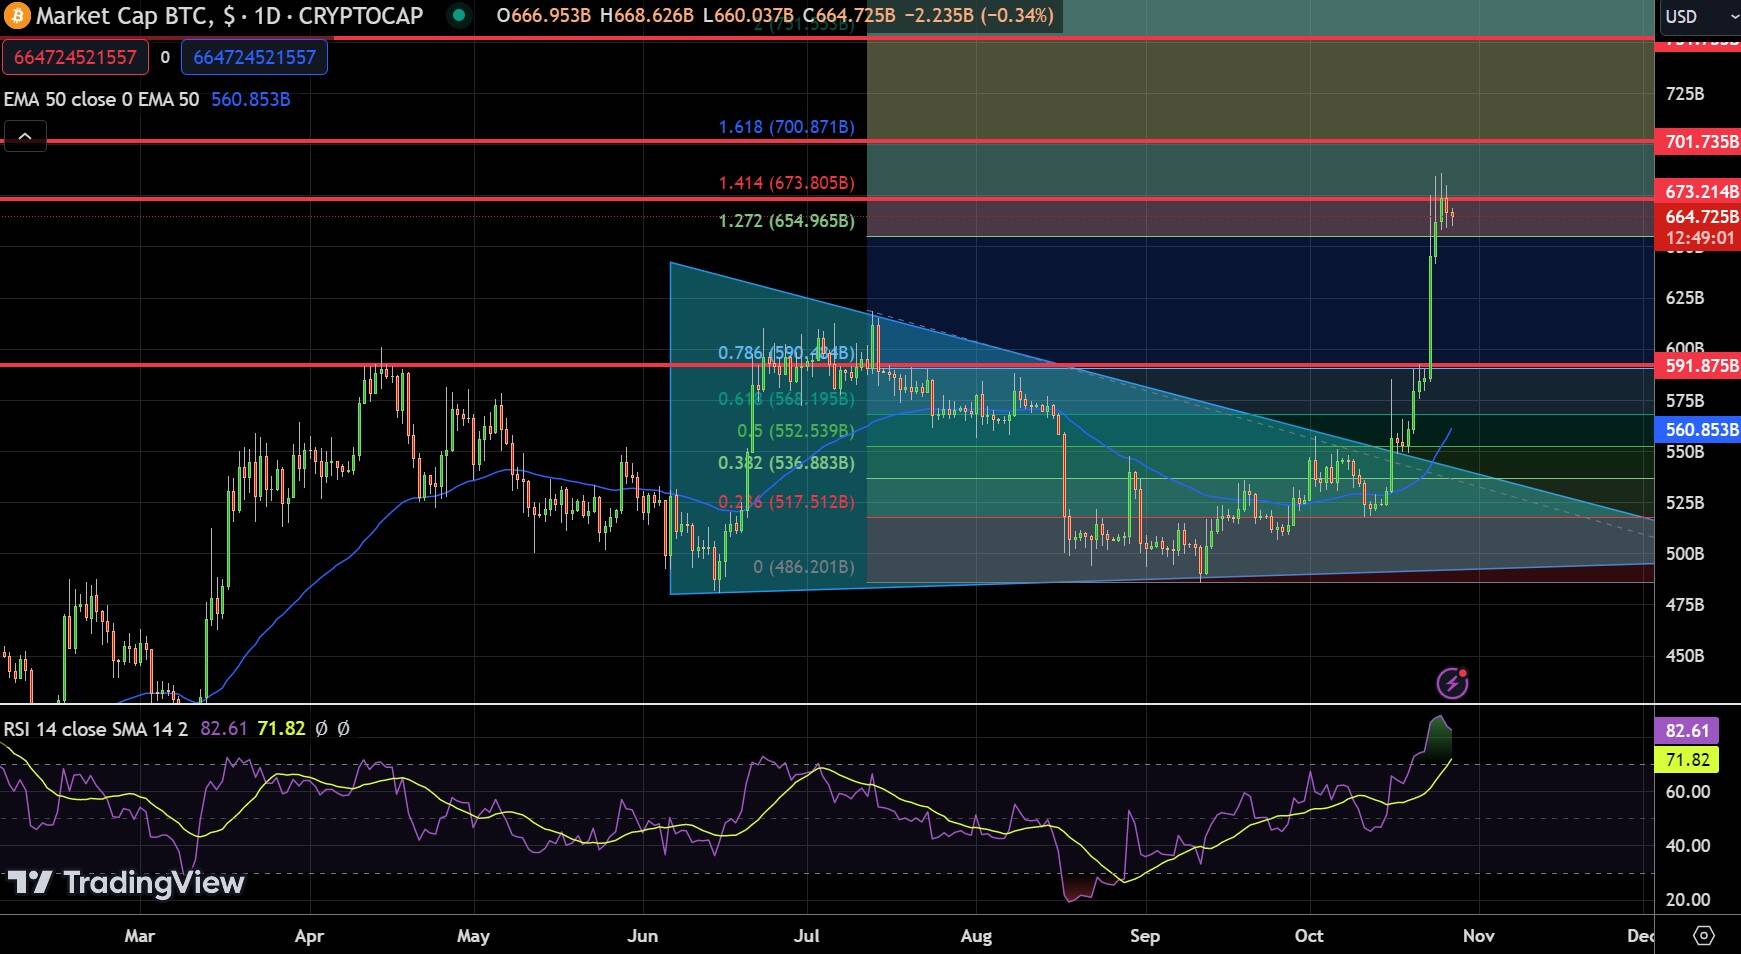This screenshot has height=954, width=1741.
Task: Click the blue 560.853B EMA axis label
Action: pyautogui.click(x=1698, y=430)
